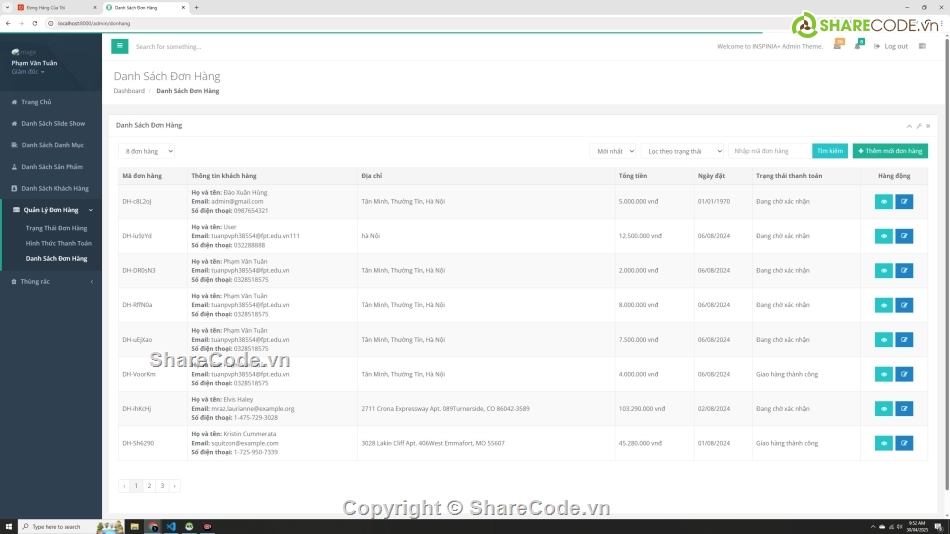Go to pagination page 3
The height and width of the screenshot is (534, 950).
[162, 486]
